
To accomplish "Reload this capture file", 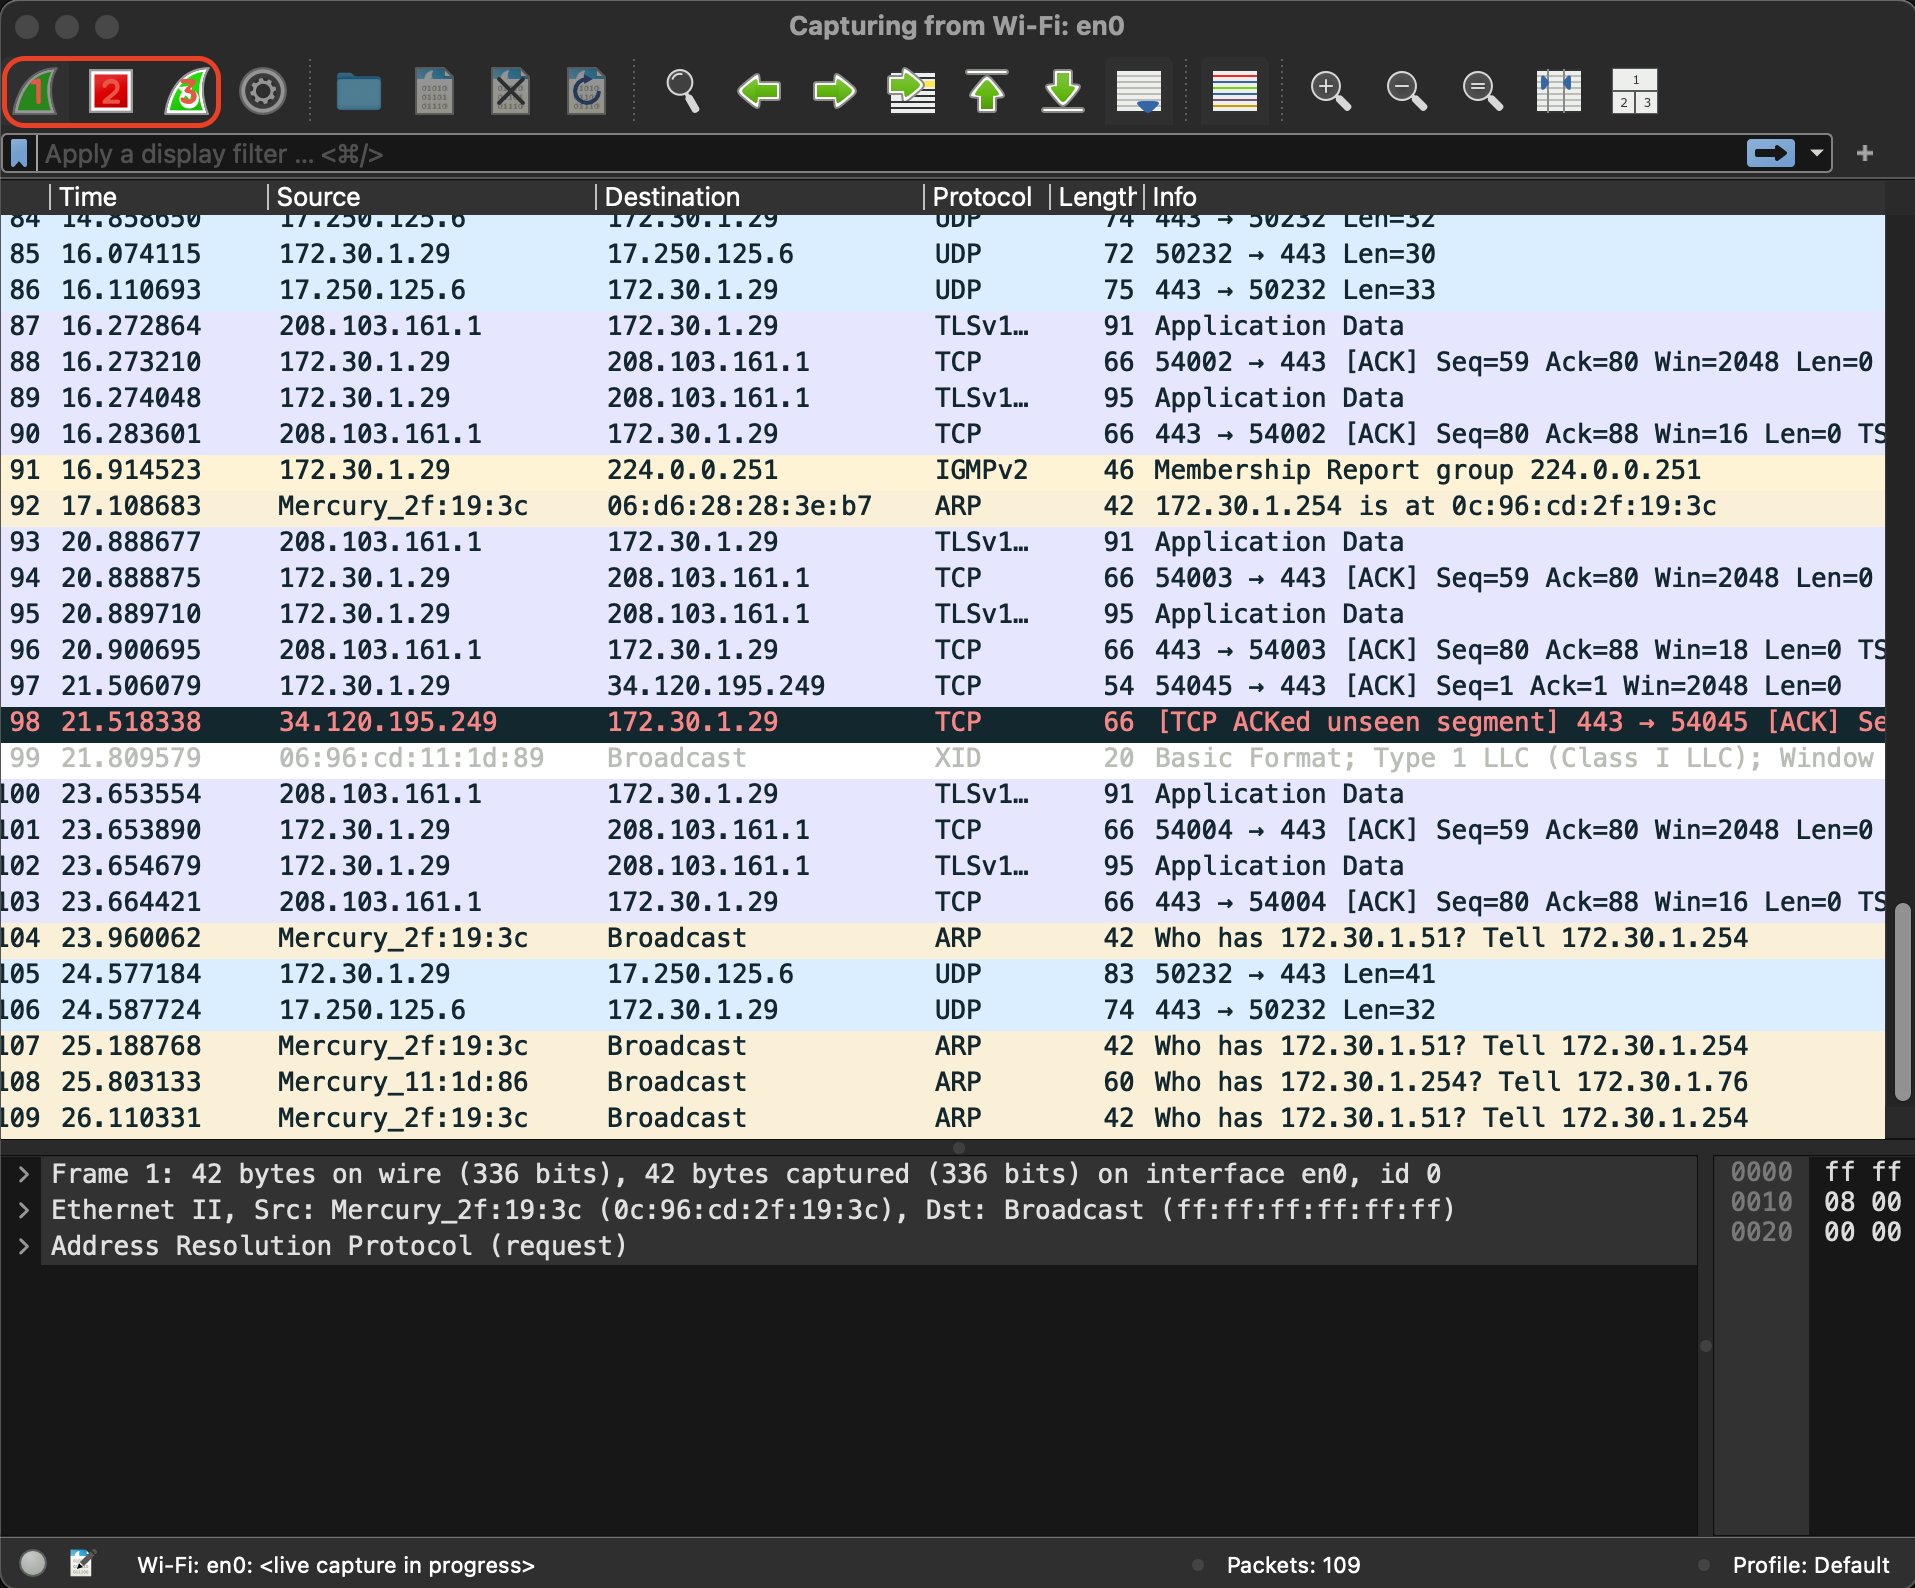I will [x=586, y=92].
